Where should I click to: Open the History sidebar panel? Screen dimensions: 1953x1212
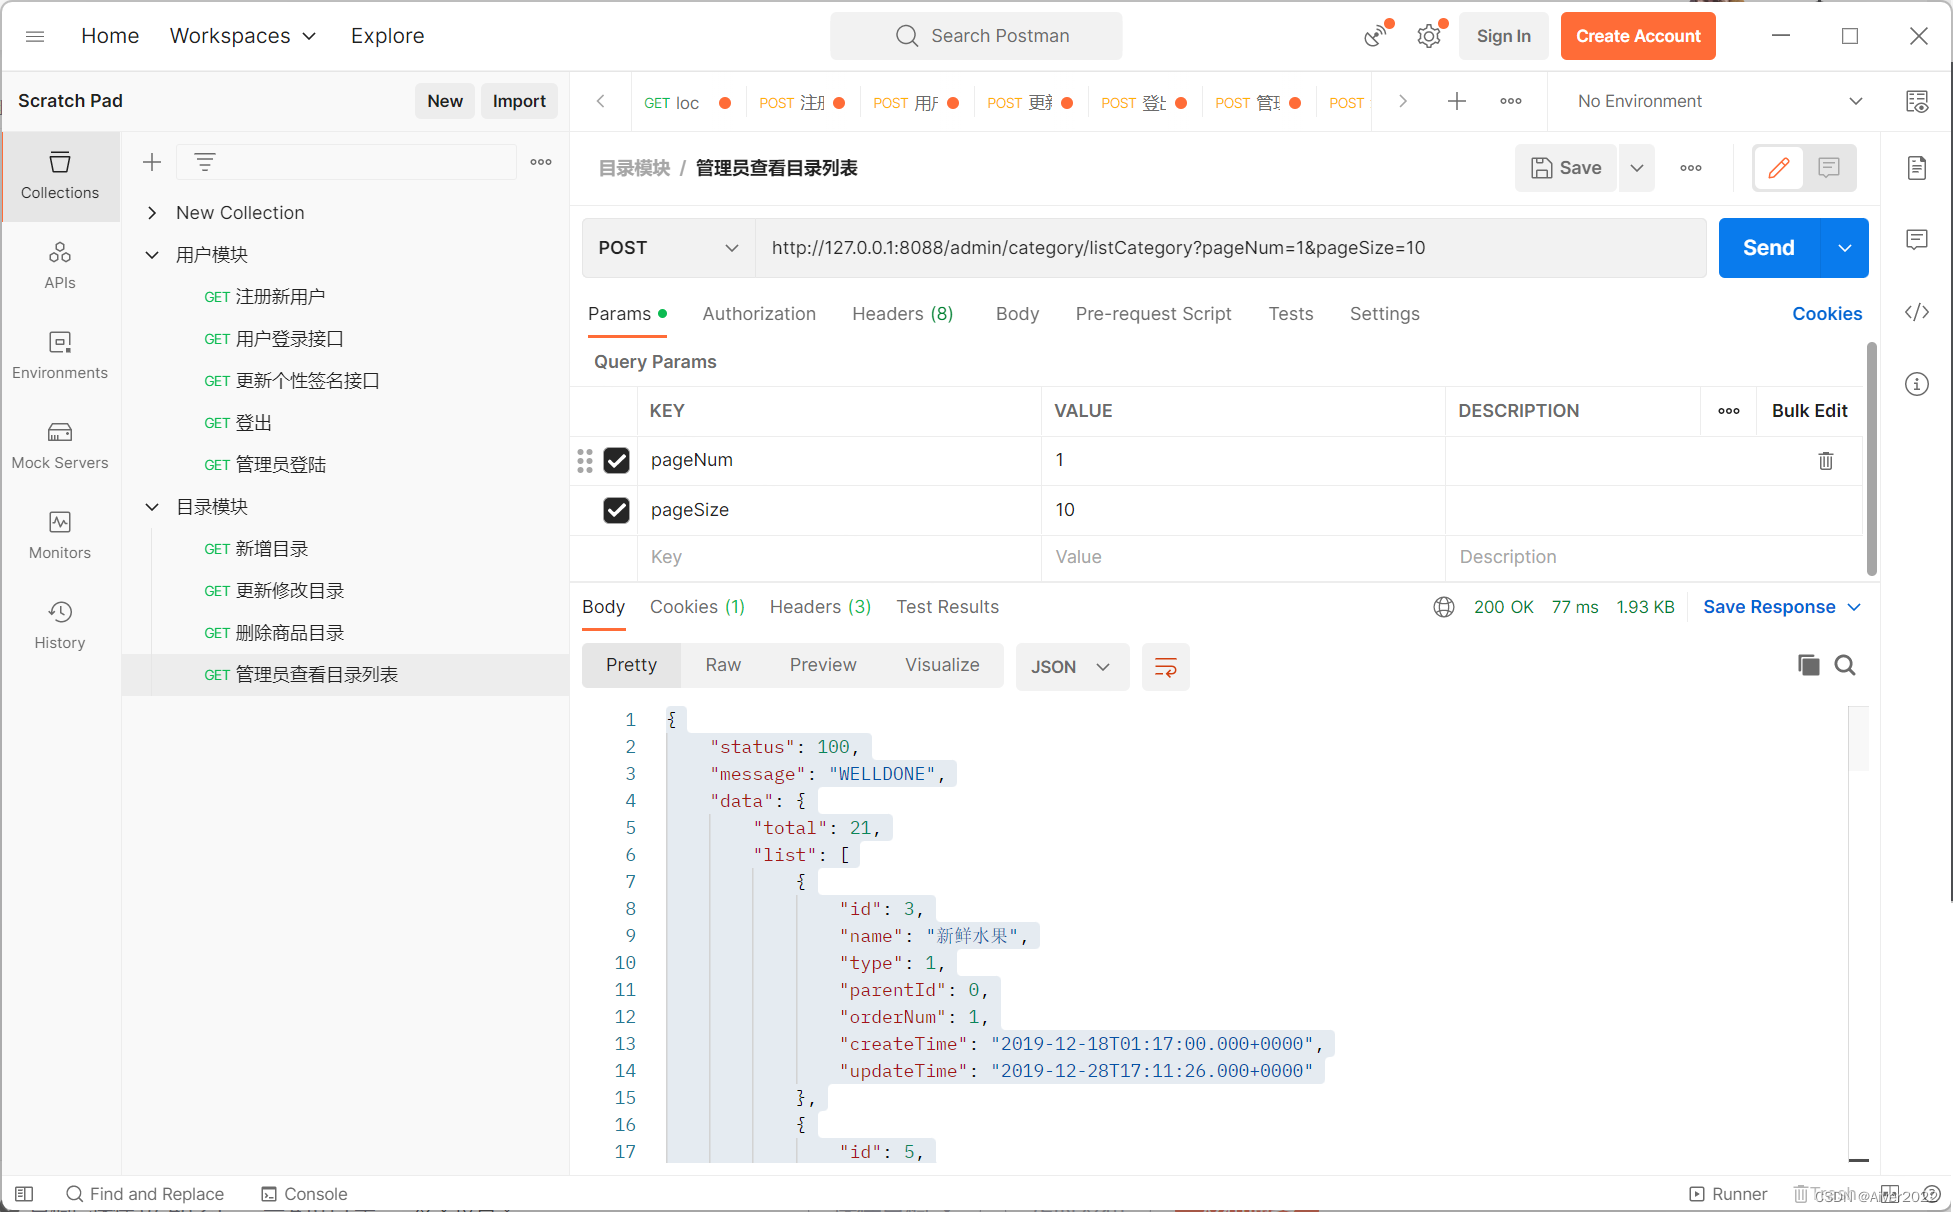pos(60,625)
